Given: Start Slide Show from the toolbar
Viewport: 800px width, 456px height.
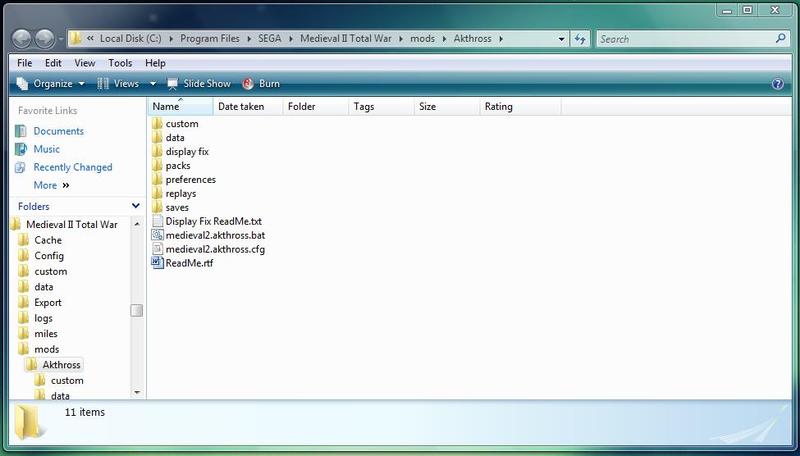Looking at the screenshot, I should (x=199, y=84).
